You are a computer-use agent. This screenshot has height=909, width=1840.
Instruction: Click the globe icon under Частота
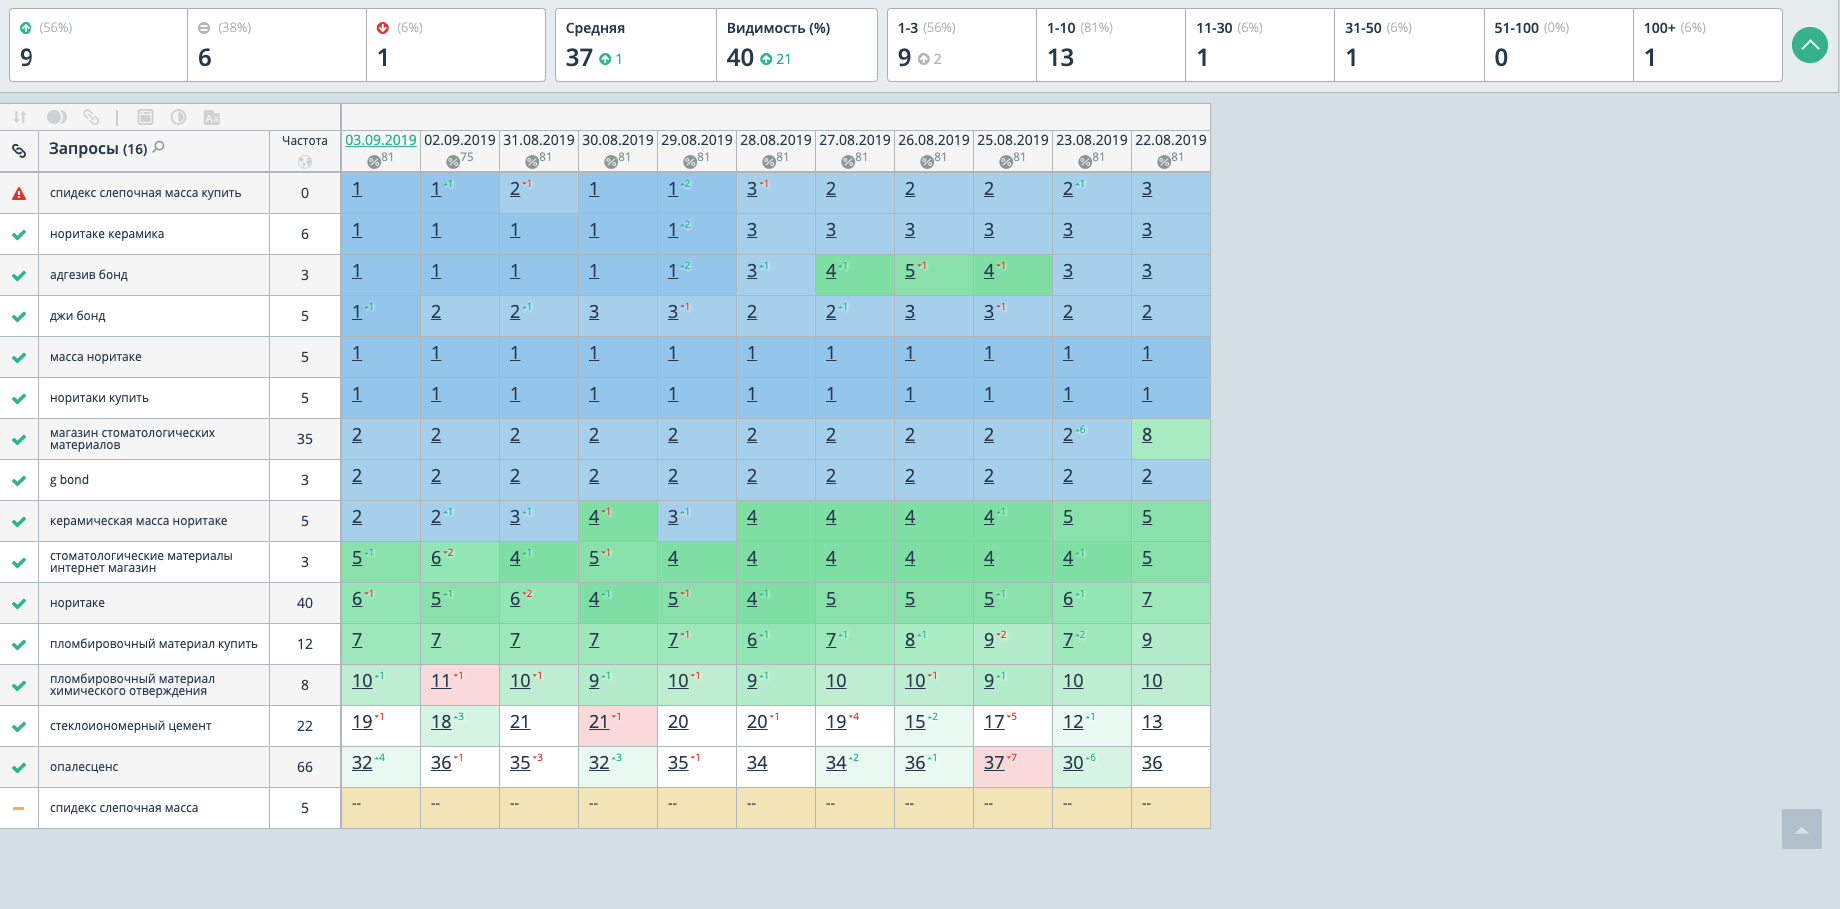[x=305, y=161]
